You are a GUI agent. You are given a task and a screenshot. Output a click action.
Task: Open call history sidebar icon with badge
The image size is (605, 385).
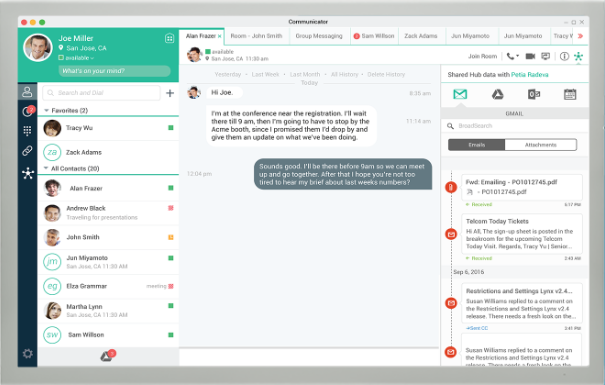[28, 111]
